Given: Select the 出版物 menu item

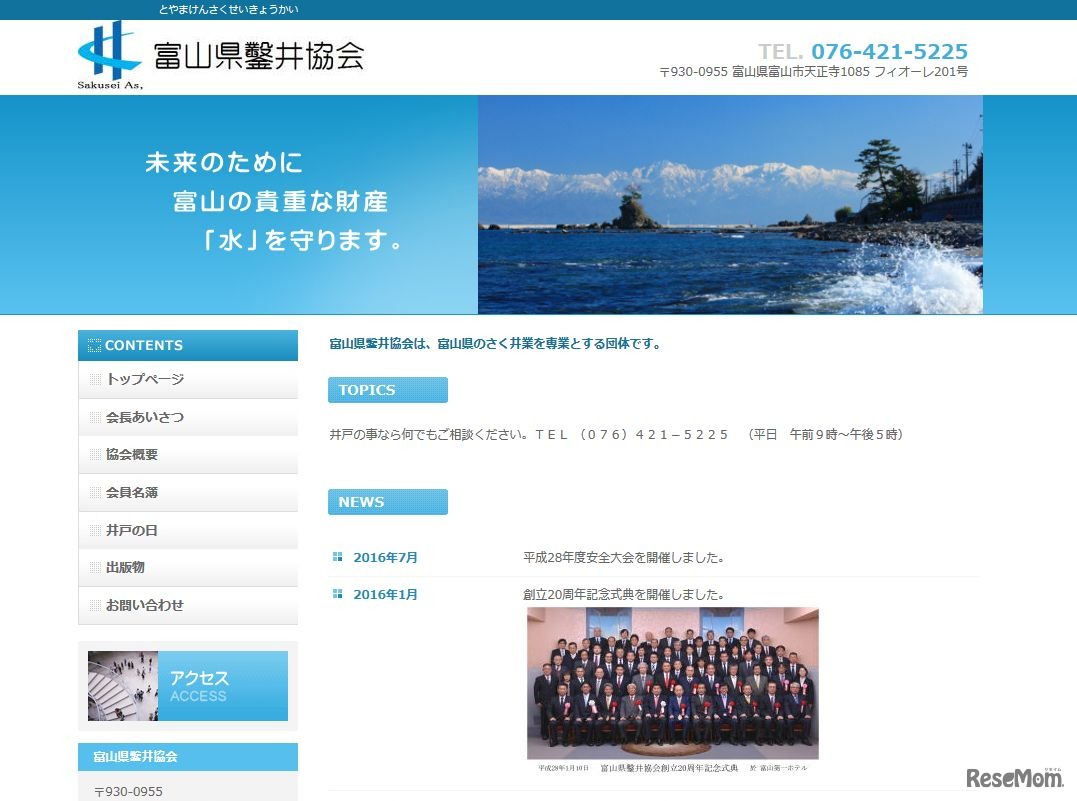Looking at the screenshot, I should click(188, 567).
